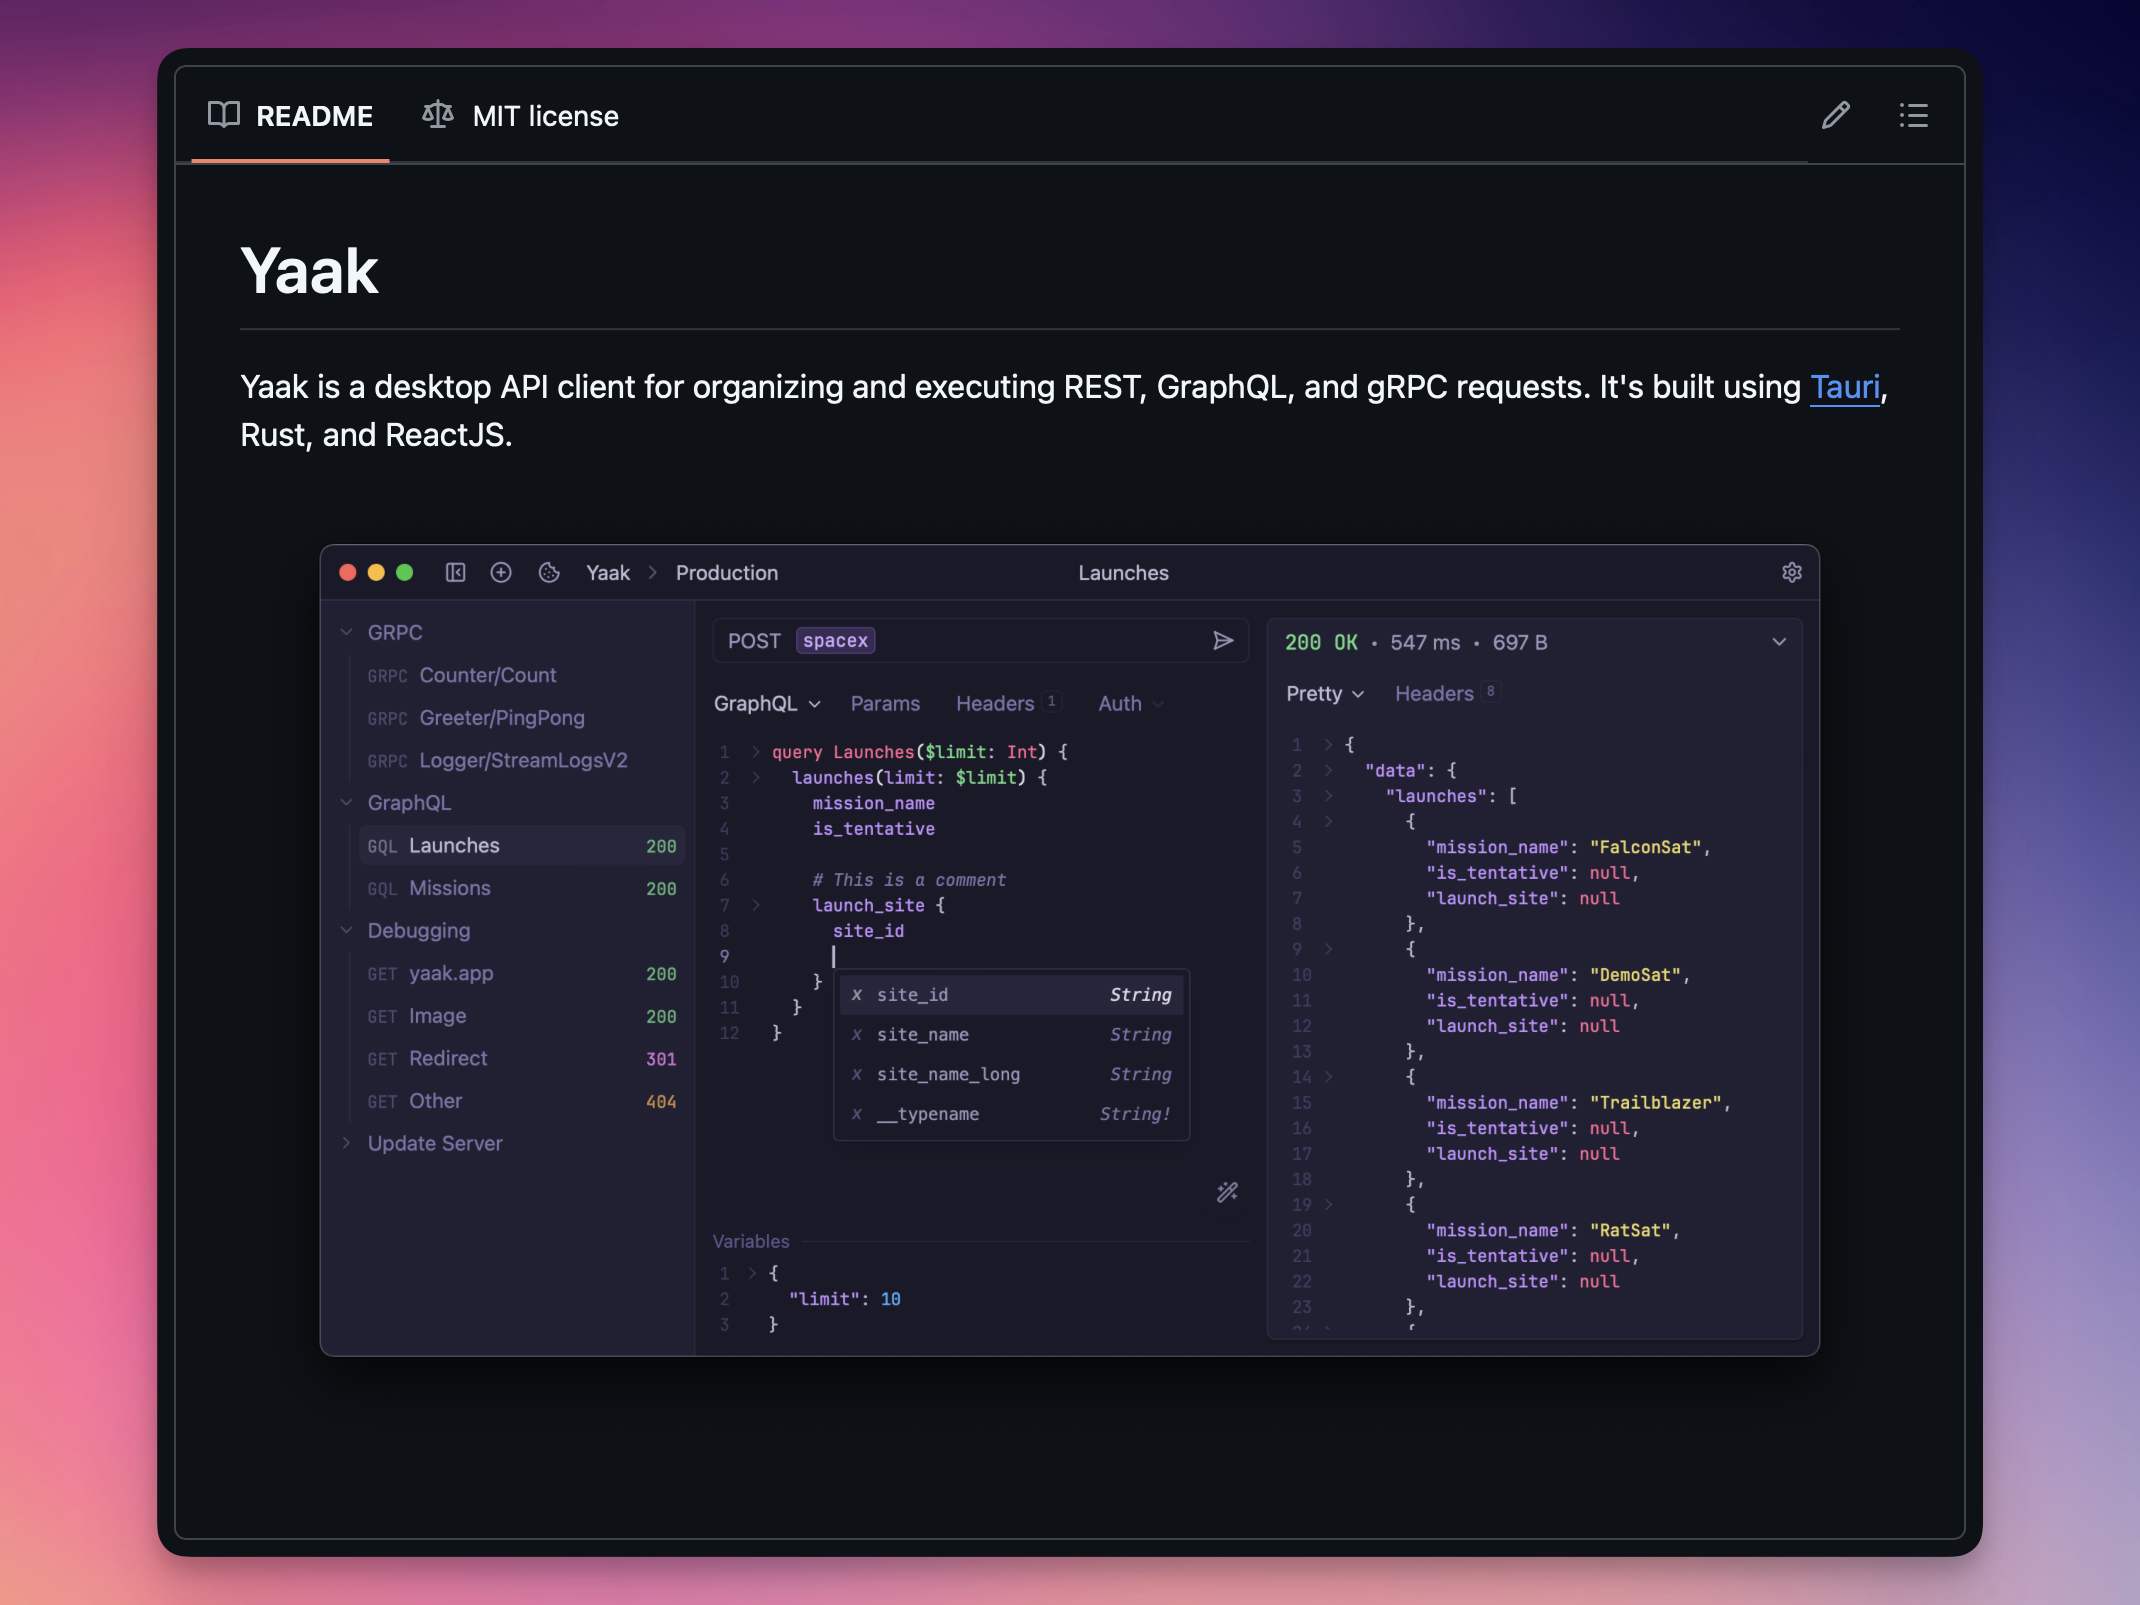This screenshot has width=2140, height=1605.
Task: Click the settings gear icon
Action: click(1791, 573)
